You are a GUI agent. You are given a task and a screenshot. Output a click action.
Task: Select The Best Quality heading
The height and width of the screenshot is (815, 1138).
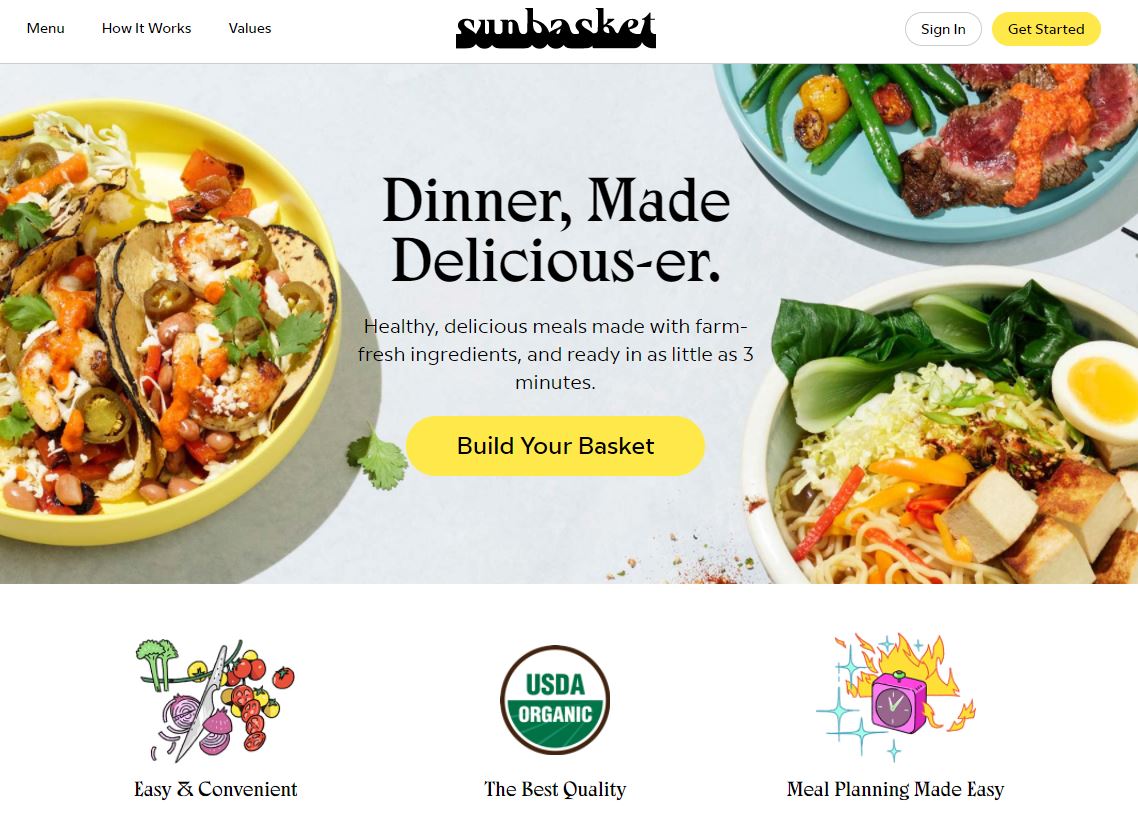point(555,789)
